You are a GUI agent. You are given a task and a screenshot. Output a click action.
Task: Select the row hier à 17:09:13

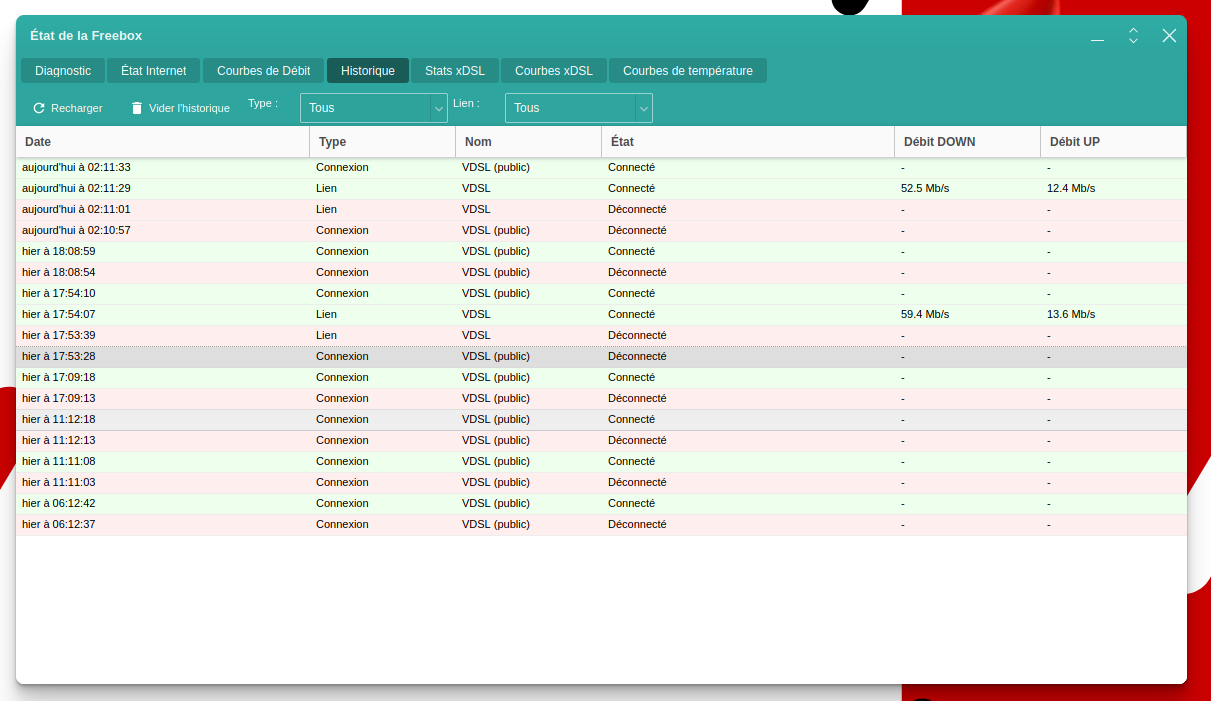(601, 398)
